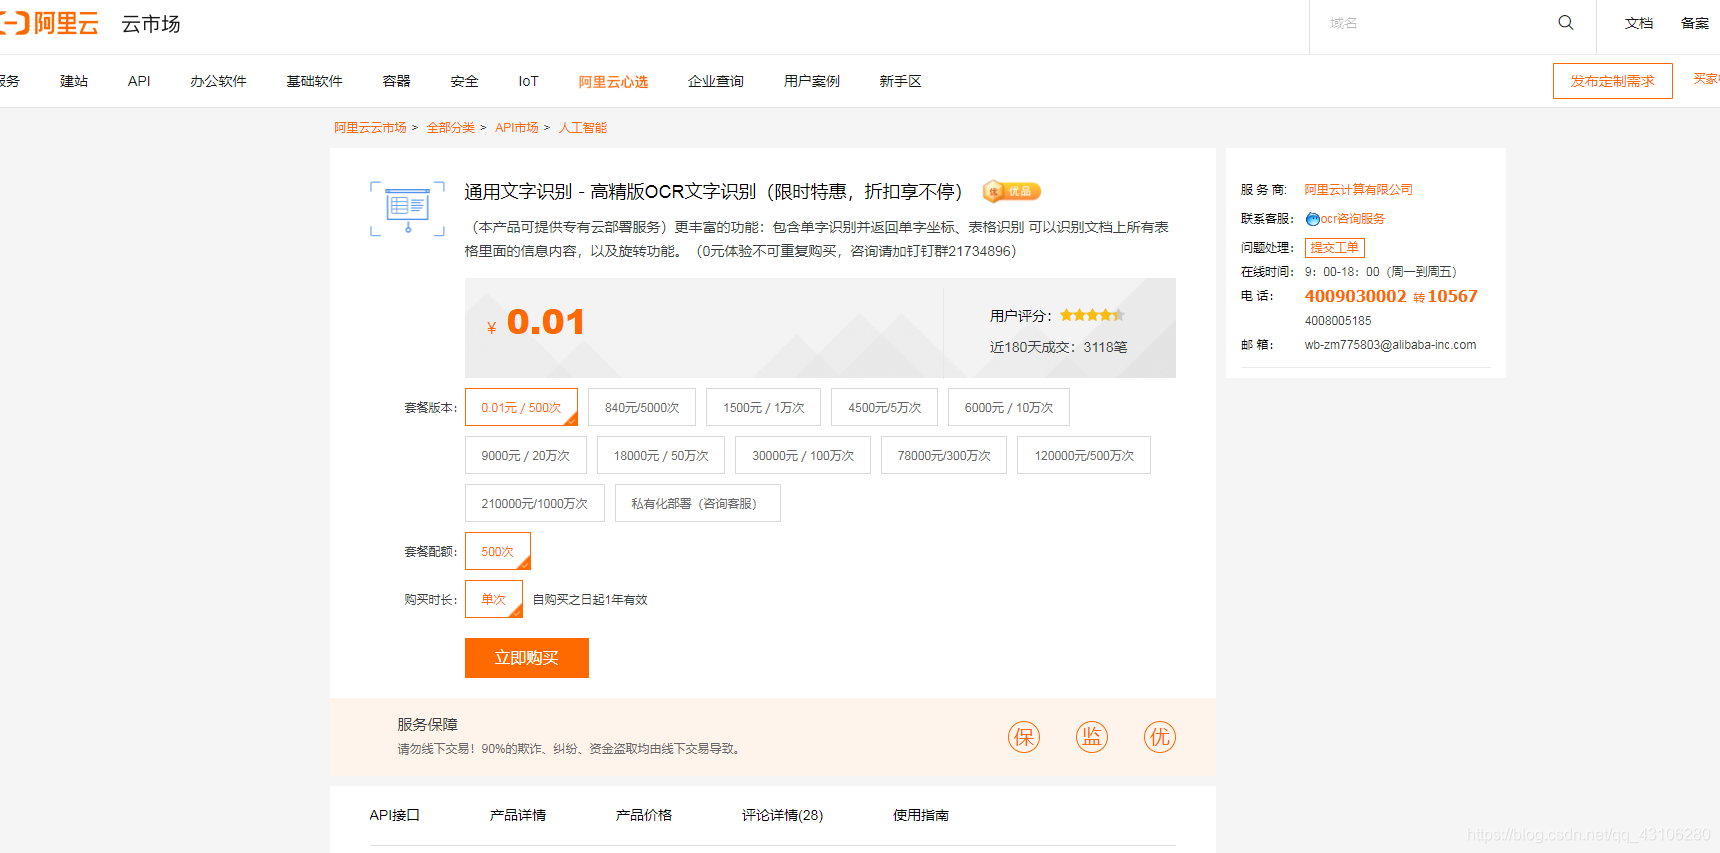Switch to the API接口 tab
This screenshot has height=853, width=1720.
click(x=394, y=815)
